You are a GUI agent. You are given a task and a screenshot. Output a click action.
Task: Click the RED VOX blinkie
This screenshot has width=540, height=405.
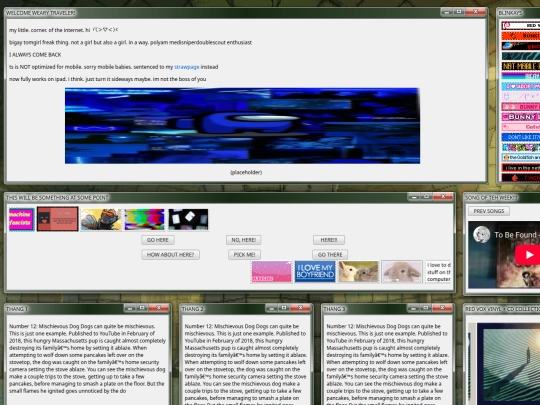(521, 25)
